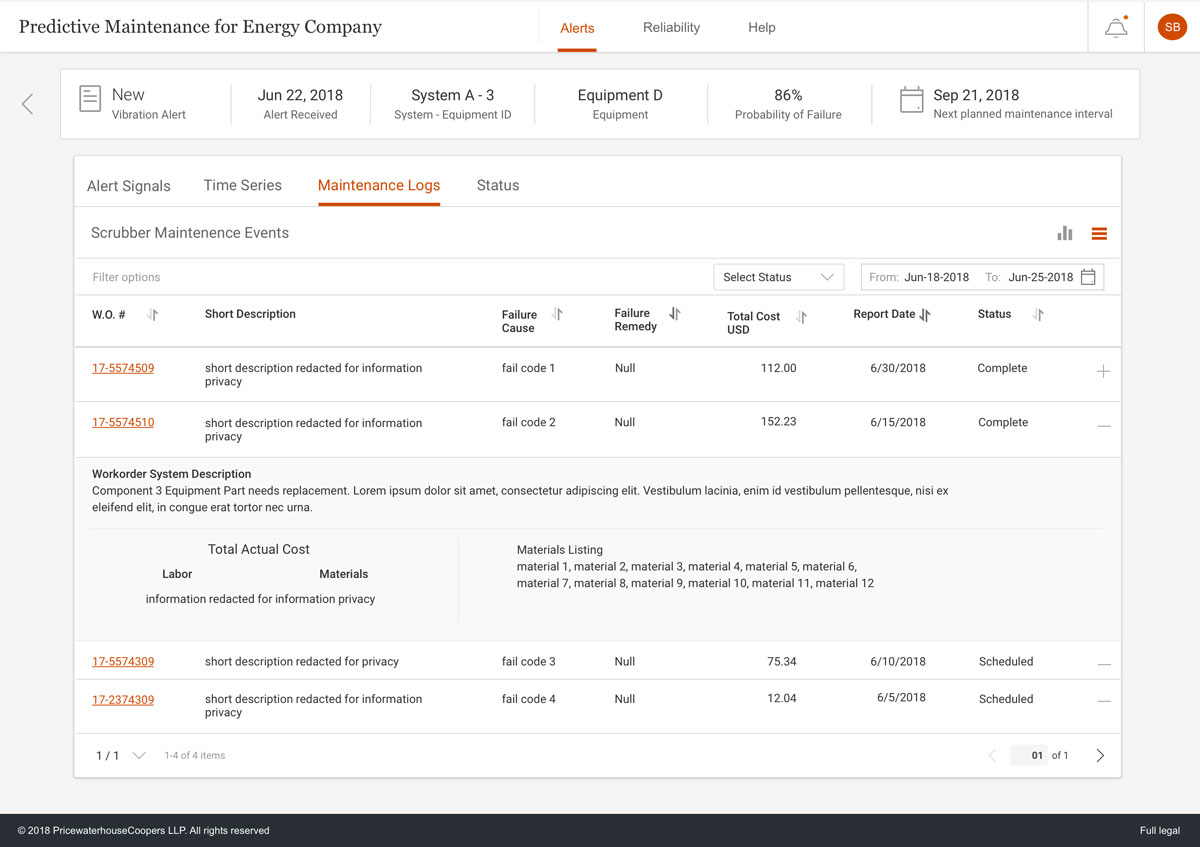Open work order link 17-5574509
This screenshot has height=847, width=1200.
pos(123,368)
